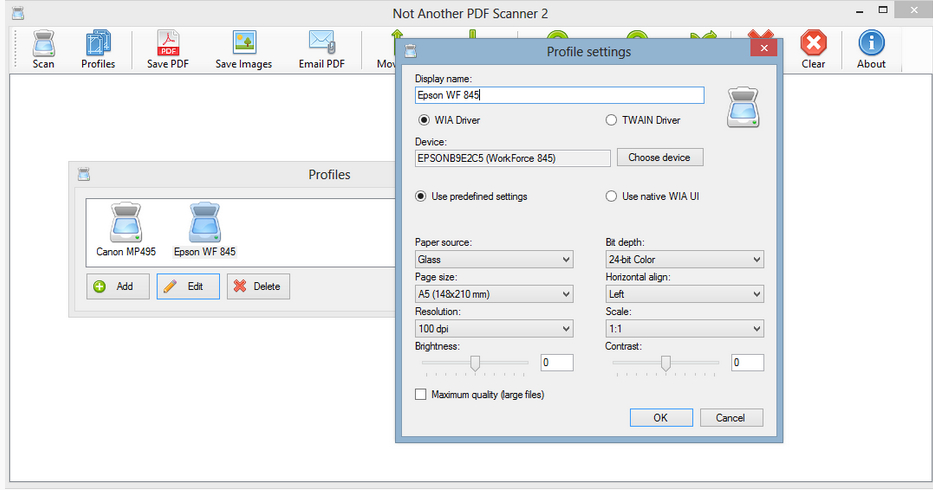The height and width of the screenshot is (490, 933).
Task: Click the Display name text field
Action: pyautogui.click(x=559, y=95)
